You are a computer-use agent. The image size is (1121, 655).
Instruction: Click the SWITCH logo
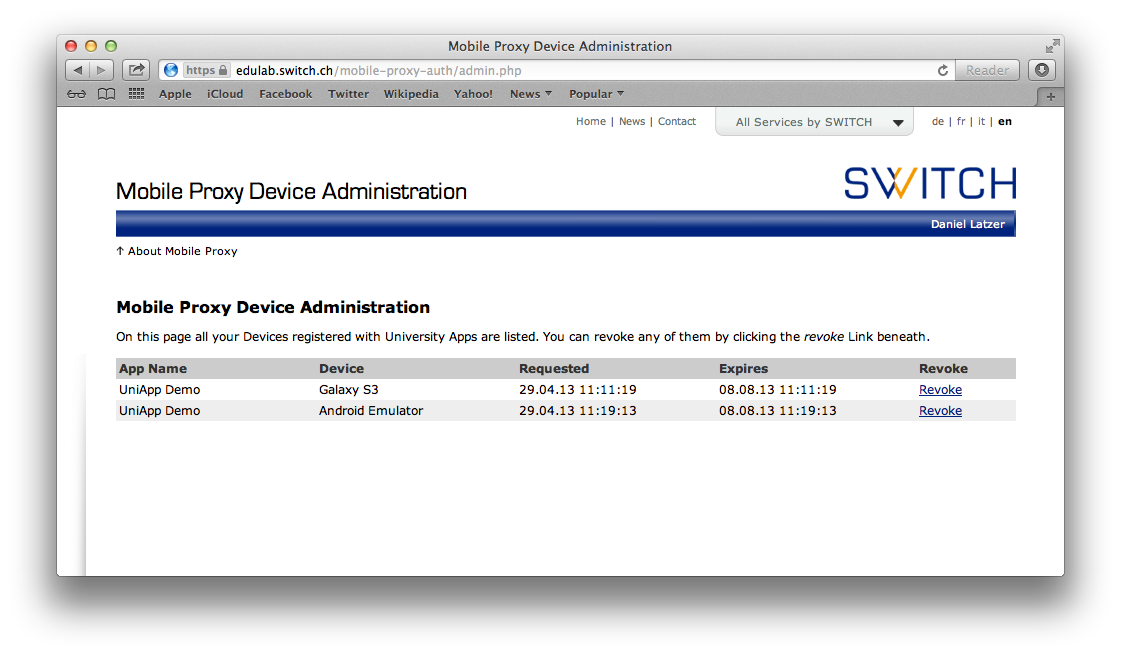tap(929, 183)
